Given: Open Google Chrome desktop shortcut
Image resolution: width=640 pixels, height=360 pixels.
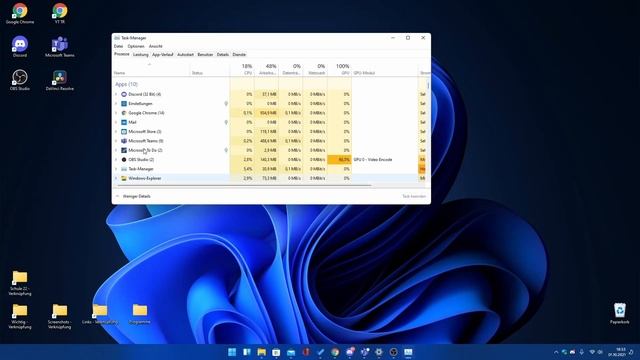Looking at the screenshot, I should (20, 13).
